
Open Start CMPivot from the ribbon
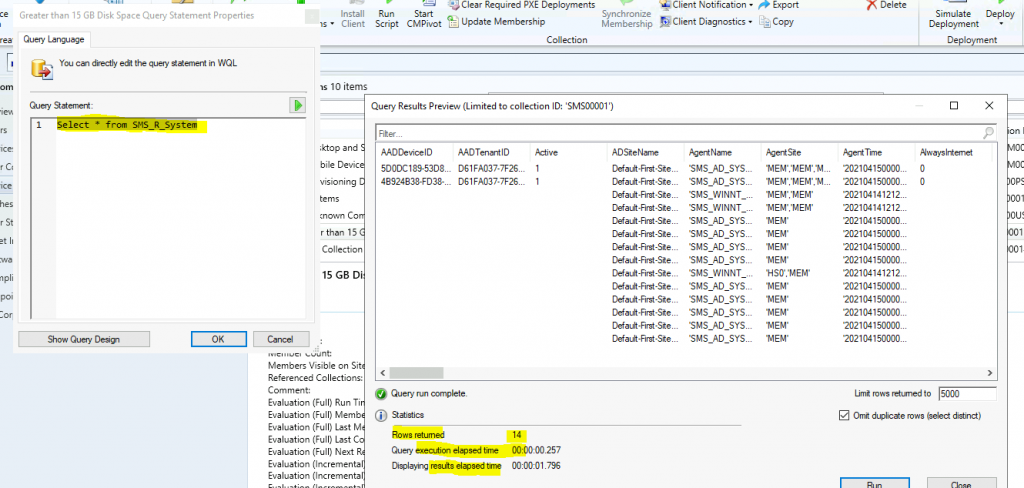[x=421, y=15]
